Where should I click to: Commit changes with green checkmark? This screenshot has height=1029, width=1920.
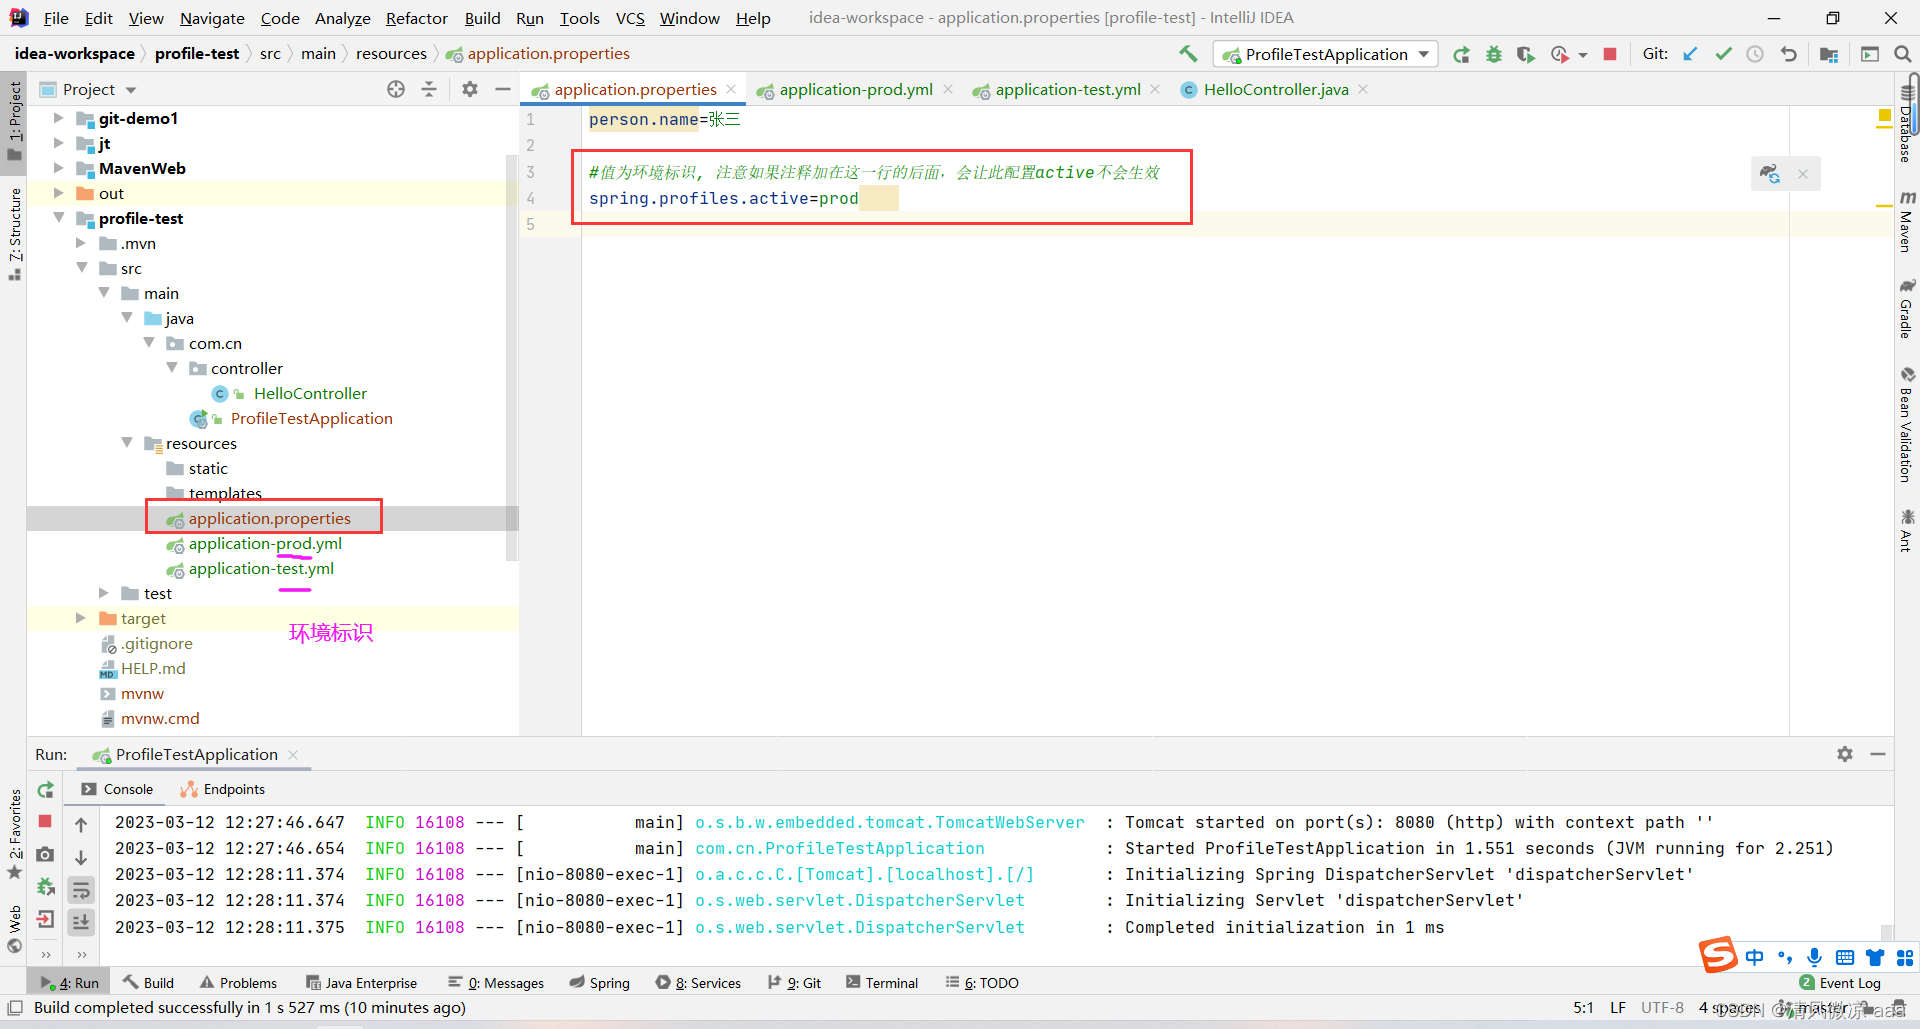click(x=1723, y=54)
